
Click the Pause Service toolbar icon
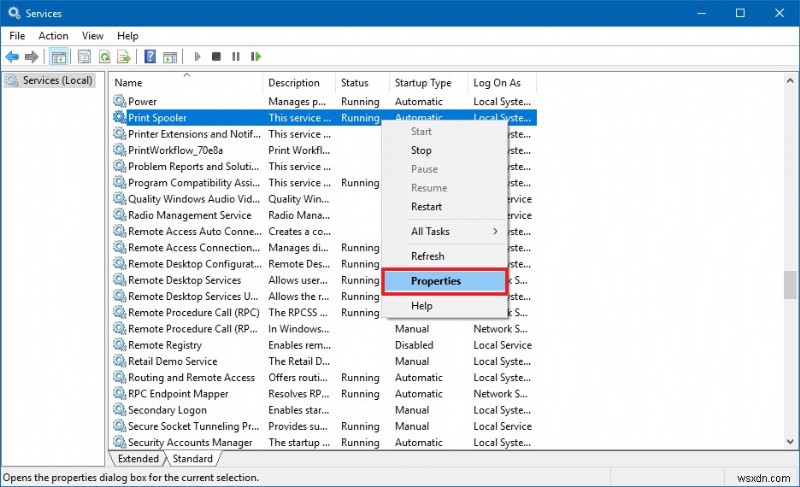pyautogui.click(x=236, y=56)
